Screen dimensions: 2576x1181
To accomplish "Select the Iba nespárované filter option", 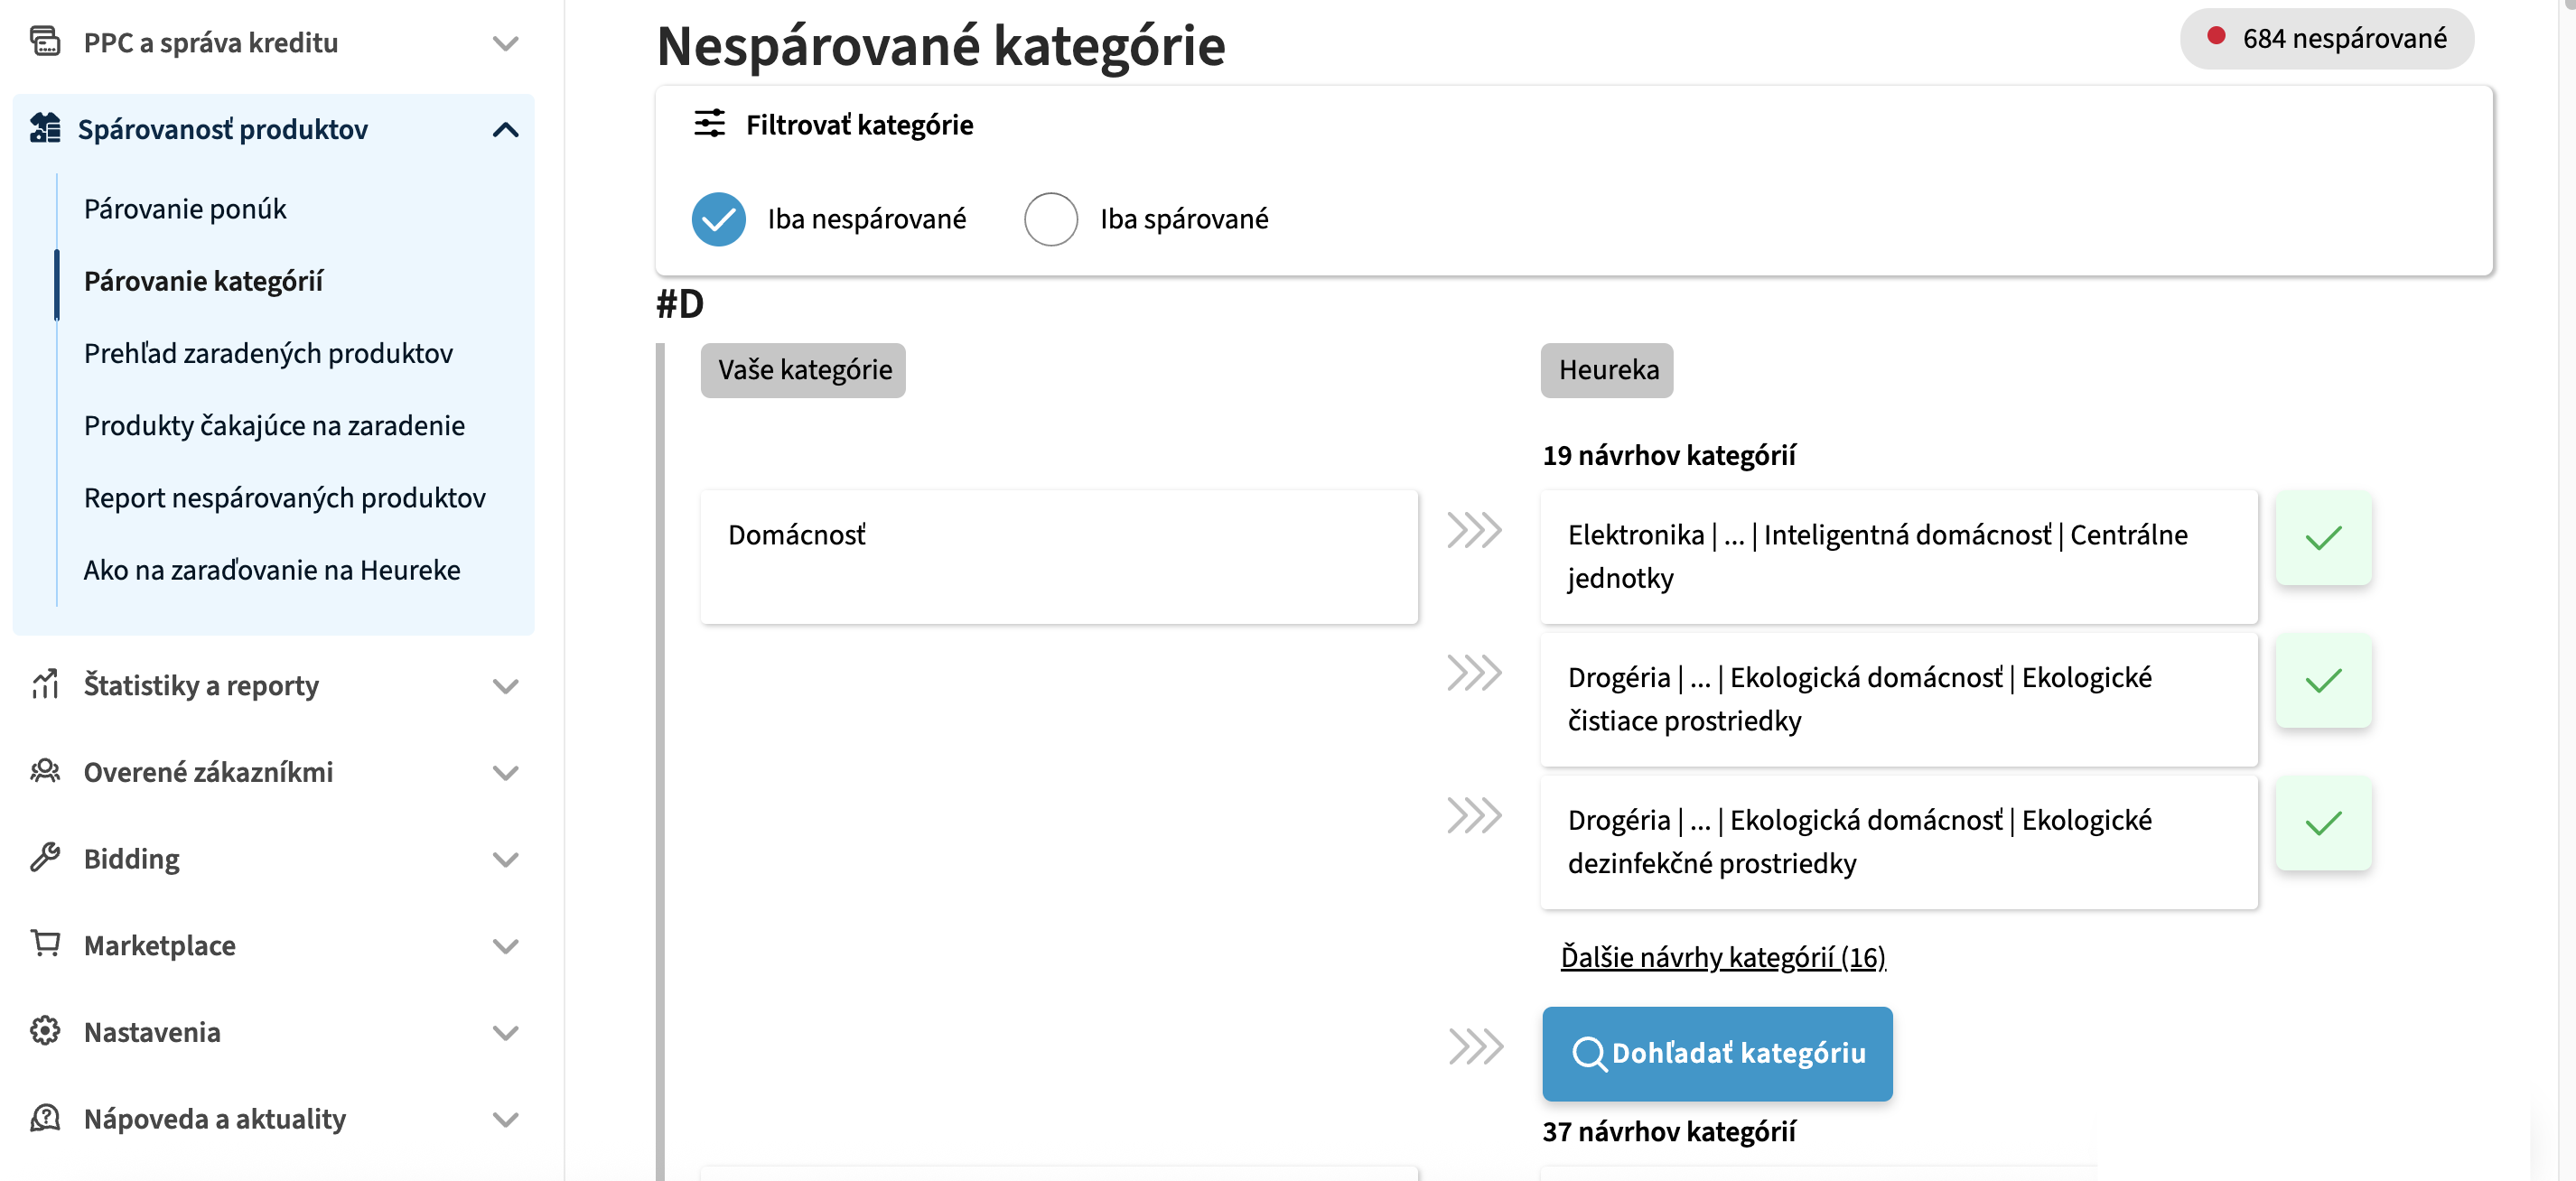I will tap(719, 219).
